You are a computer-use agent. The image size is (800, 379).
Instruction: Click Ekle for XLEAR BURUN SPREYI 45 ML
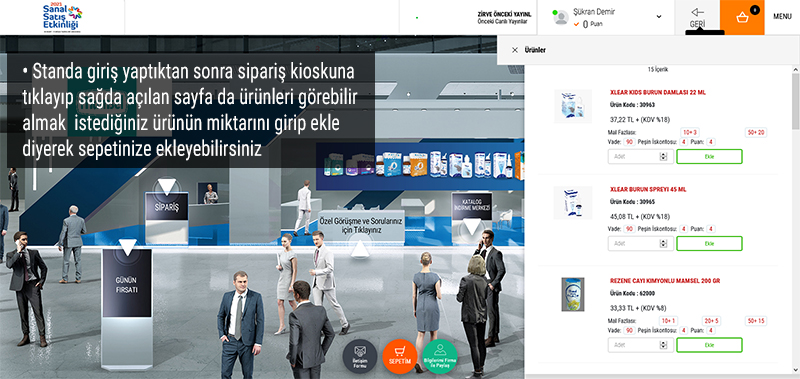pyautogui.click(x=709, y=243)
